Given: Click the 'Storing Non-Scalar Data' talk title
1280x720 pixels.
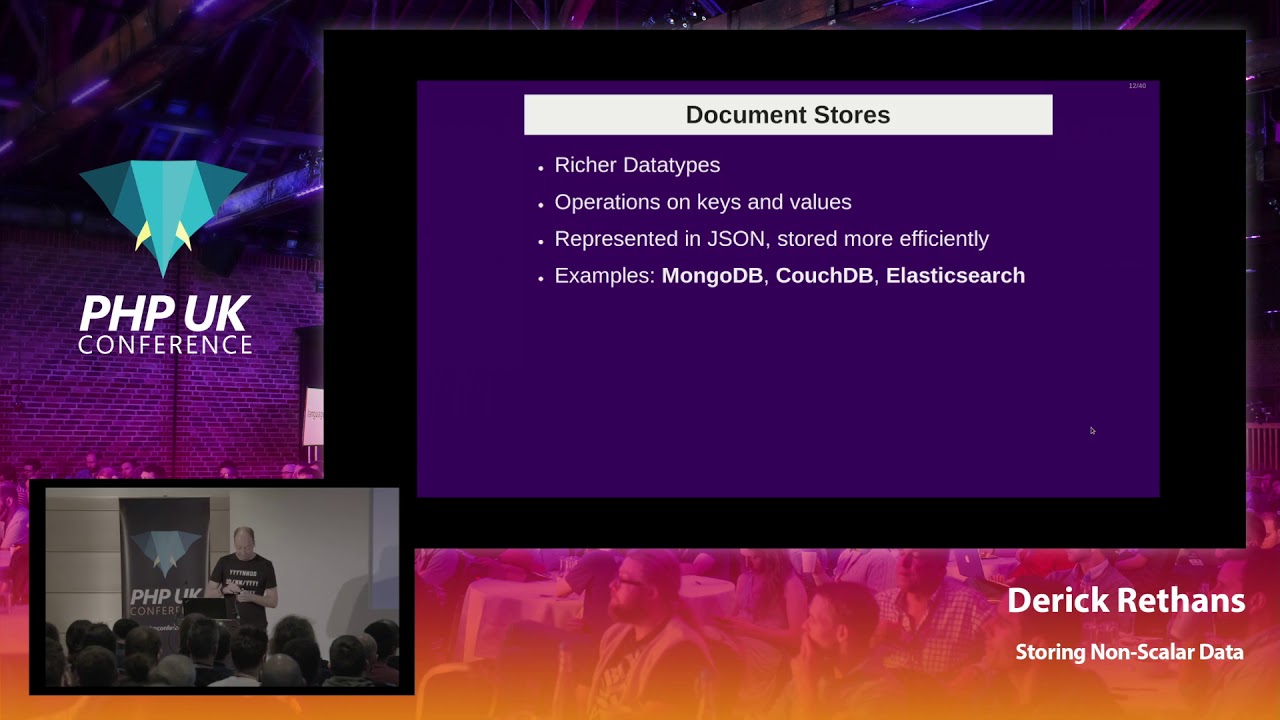Looking at the screenshot, I should [1129, 652].
